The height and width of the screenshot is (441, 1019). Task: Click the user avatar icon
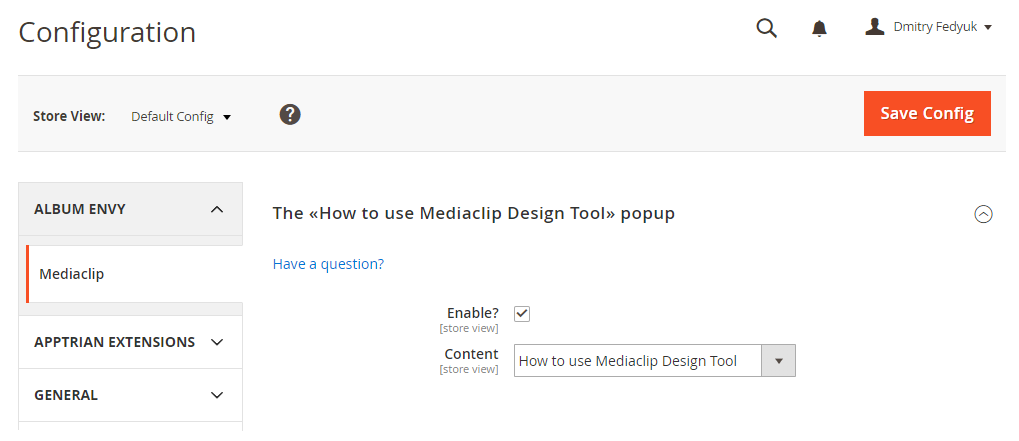tap(875, 27)
